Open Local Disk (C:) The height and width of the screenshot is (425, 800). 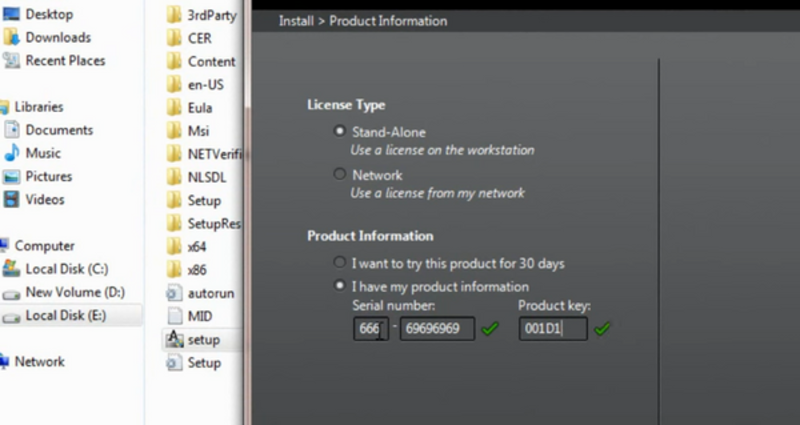pyautogui.click(x=67, y=268)
